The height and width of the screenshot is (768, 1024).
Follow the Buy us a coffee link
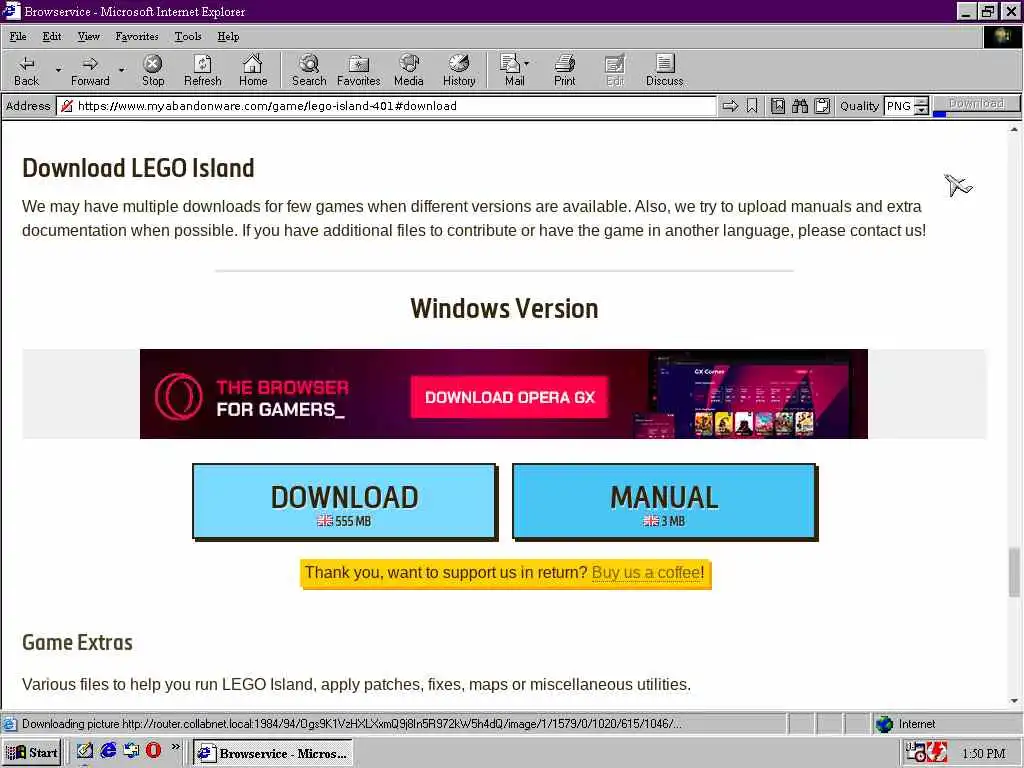(648, 573)
